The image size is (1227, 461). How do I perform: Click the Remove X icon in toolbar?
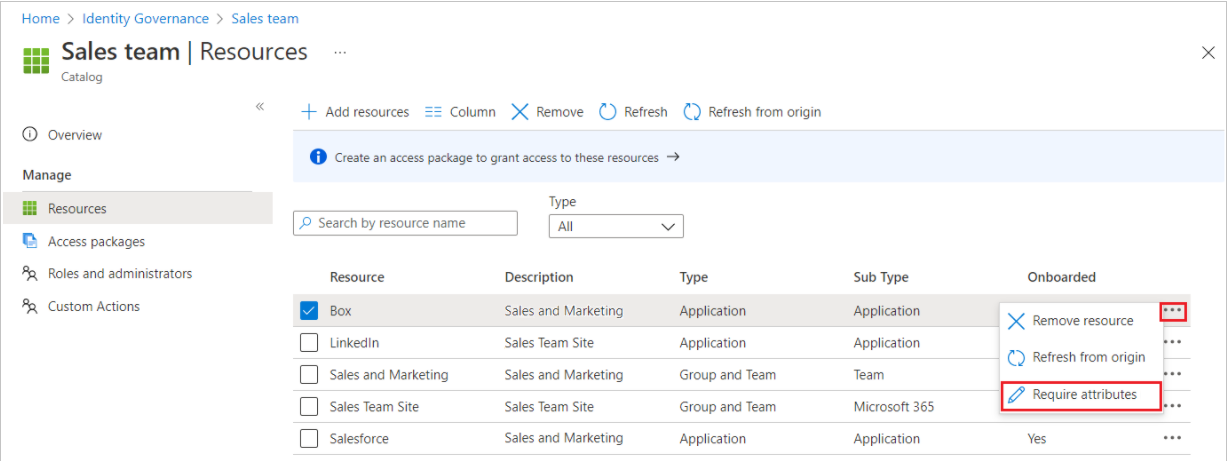point(520,112)
